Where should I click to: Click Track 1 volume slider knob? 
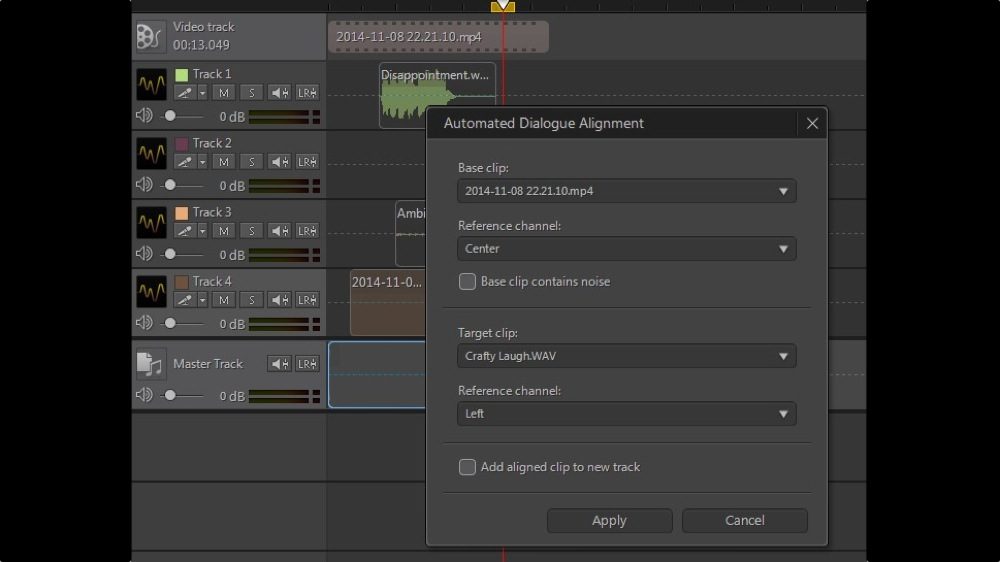(x=170, y=116)
